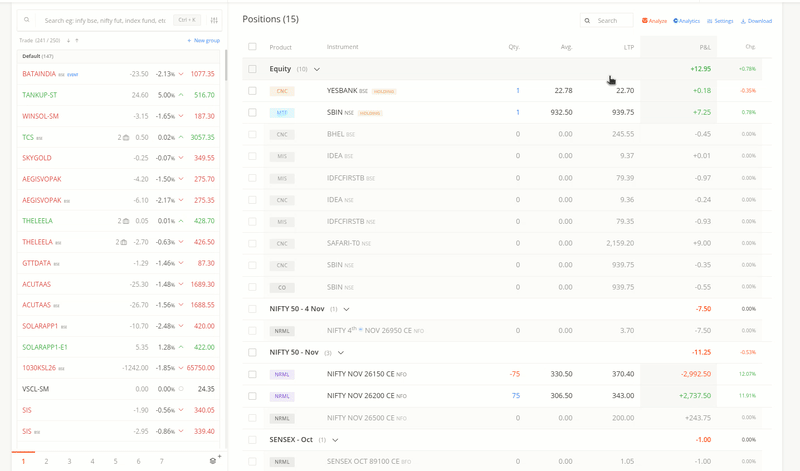Switch to watchlist tab 7

(161, 461)
